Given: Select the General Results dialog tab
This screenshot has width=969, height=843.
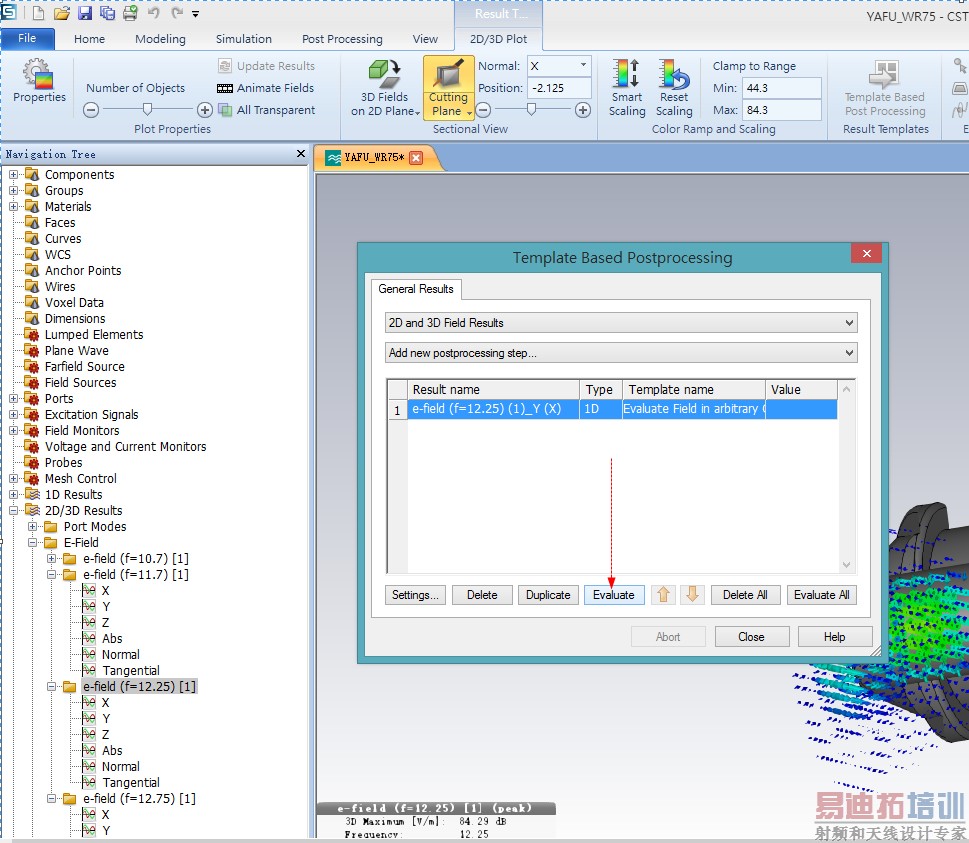Looking at the screenshot, I should 416,289.
